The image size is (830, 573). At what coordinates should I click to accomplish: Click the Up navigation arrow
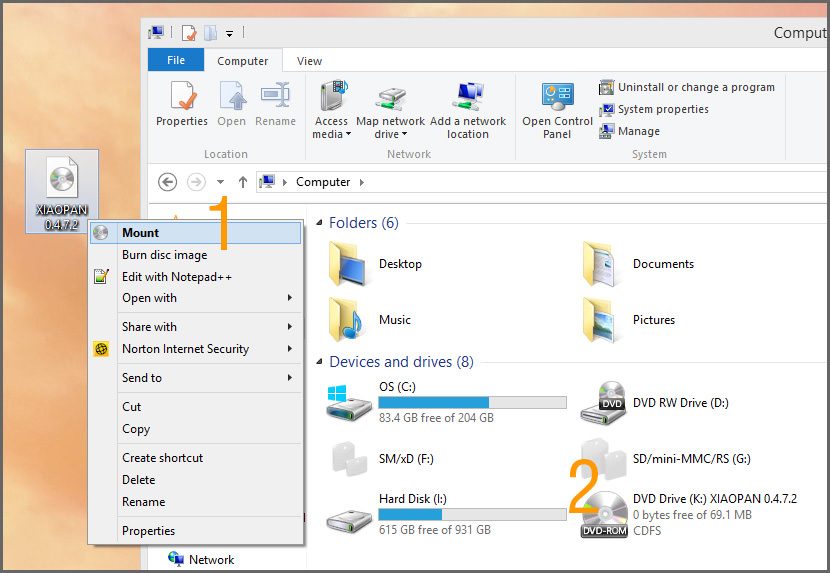pyautogui.click(x=242, y=182)
